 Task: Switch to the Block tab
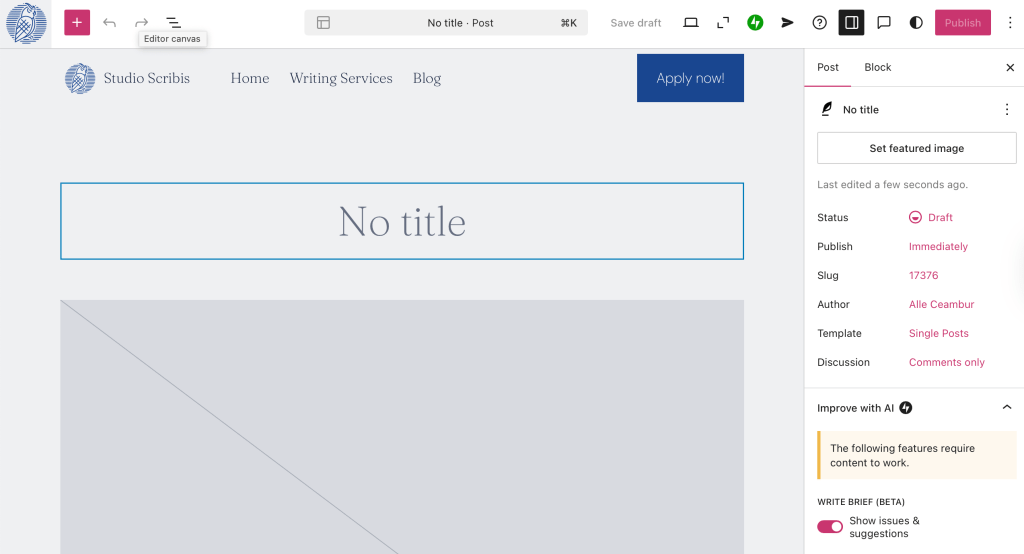click(x=878, y=67)
